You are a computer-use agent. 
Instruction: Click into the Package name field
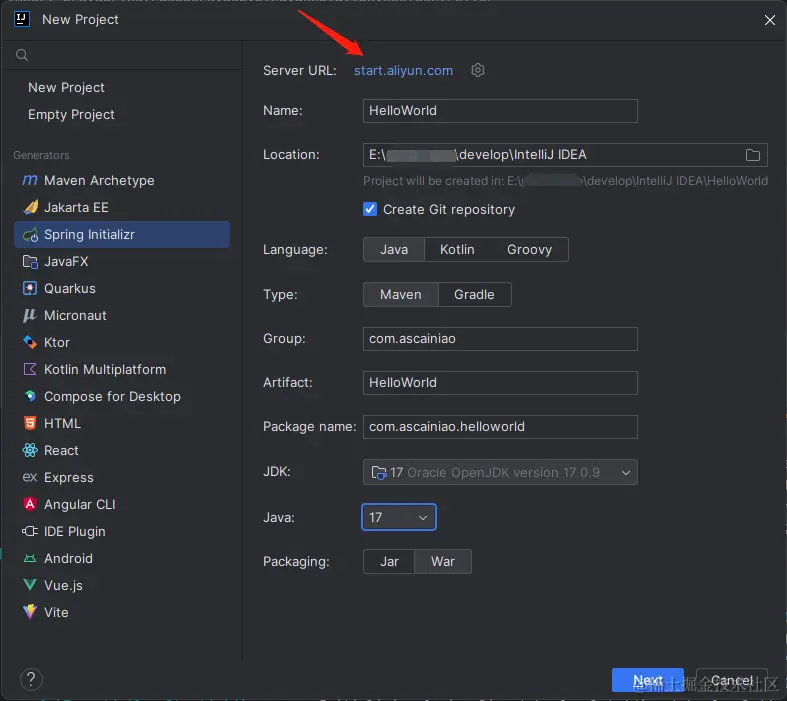pyautogui.click(x=500, y=427)
